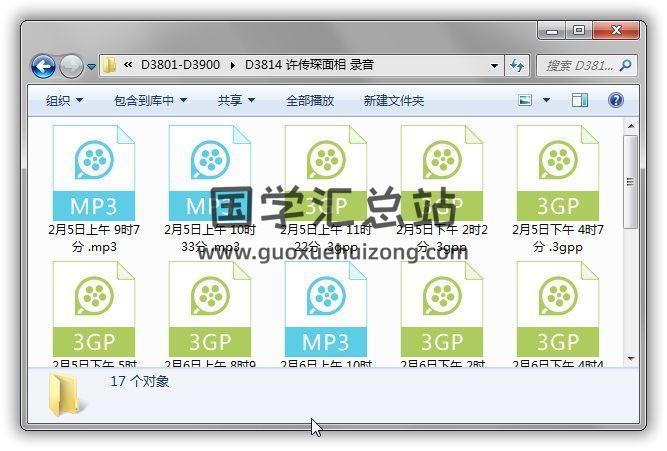Click the magnifier search icon
The height and width of the screenshot is (451, 667).
[x=626, y=65]
